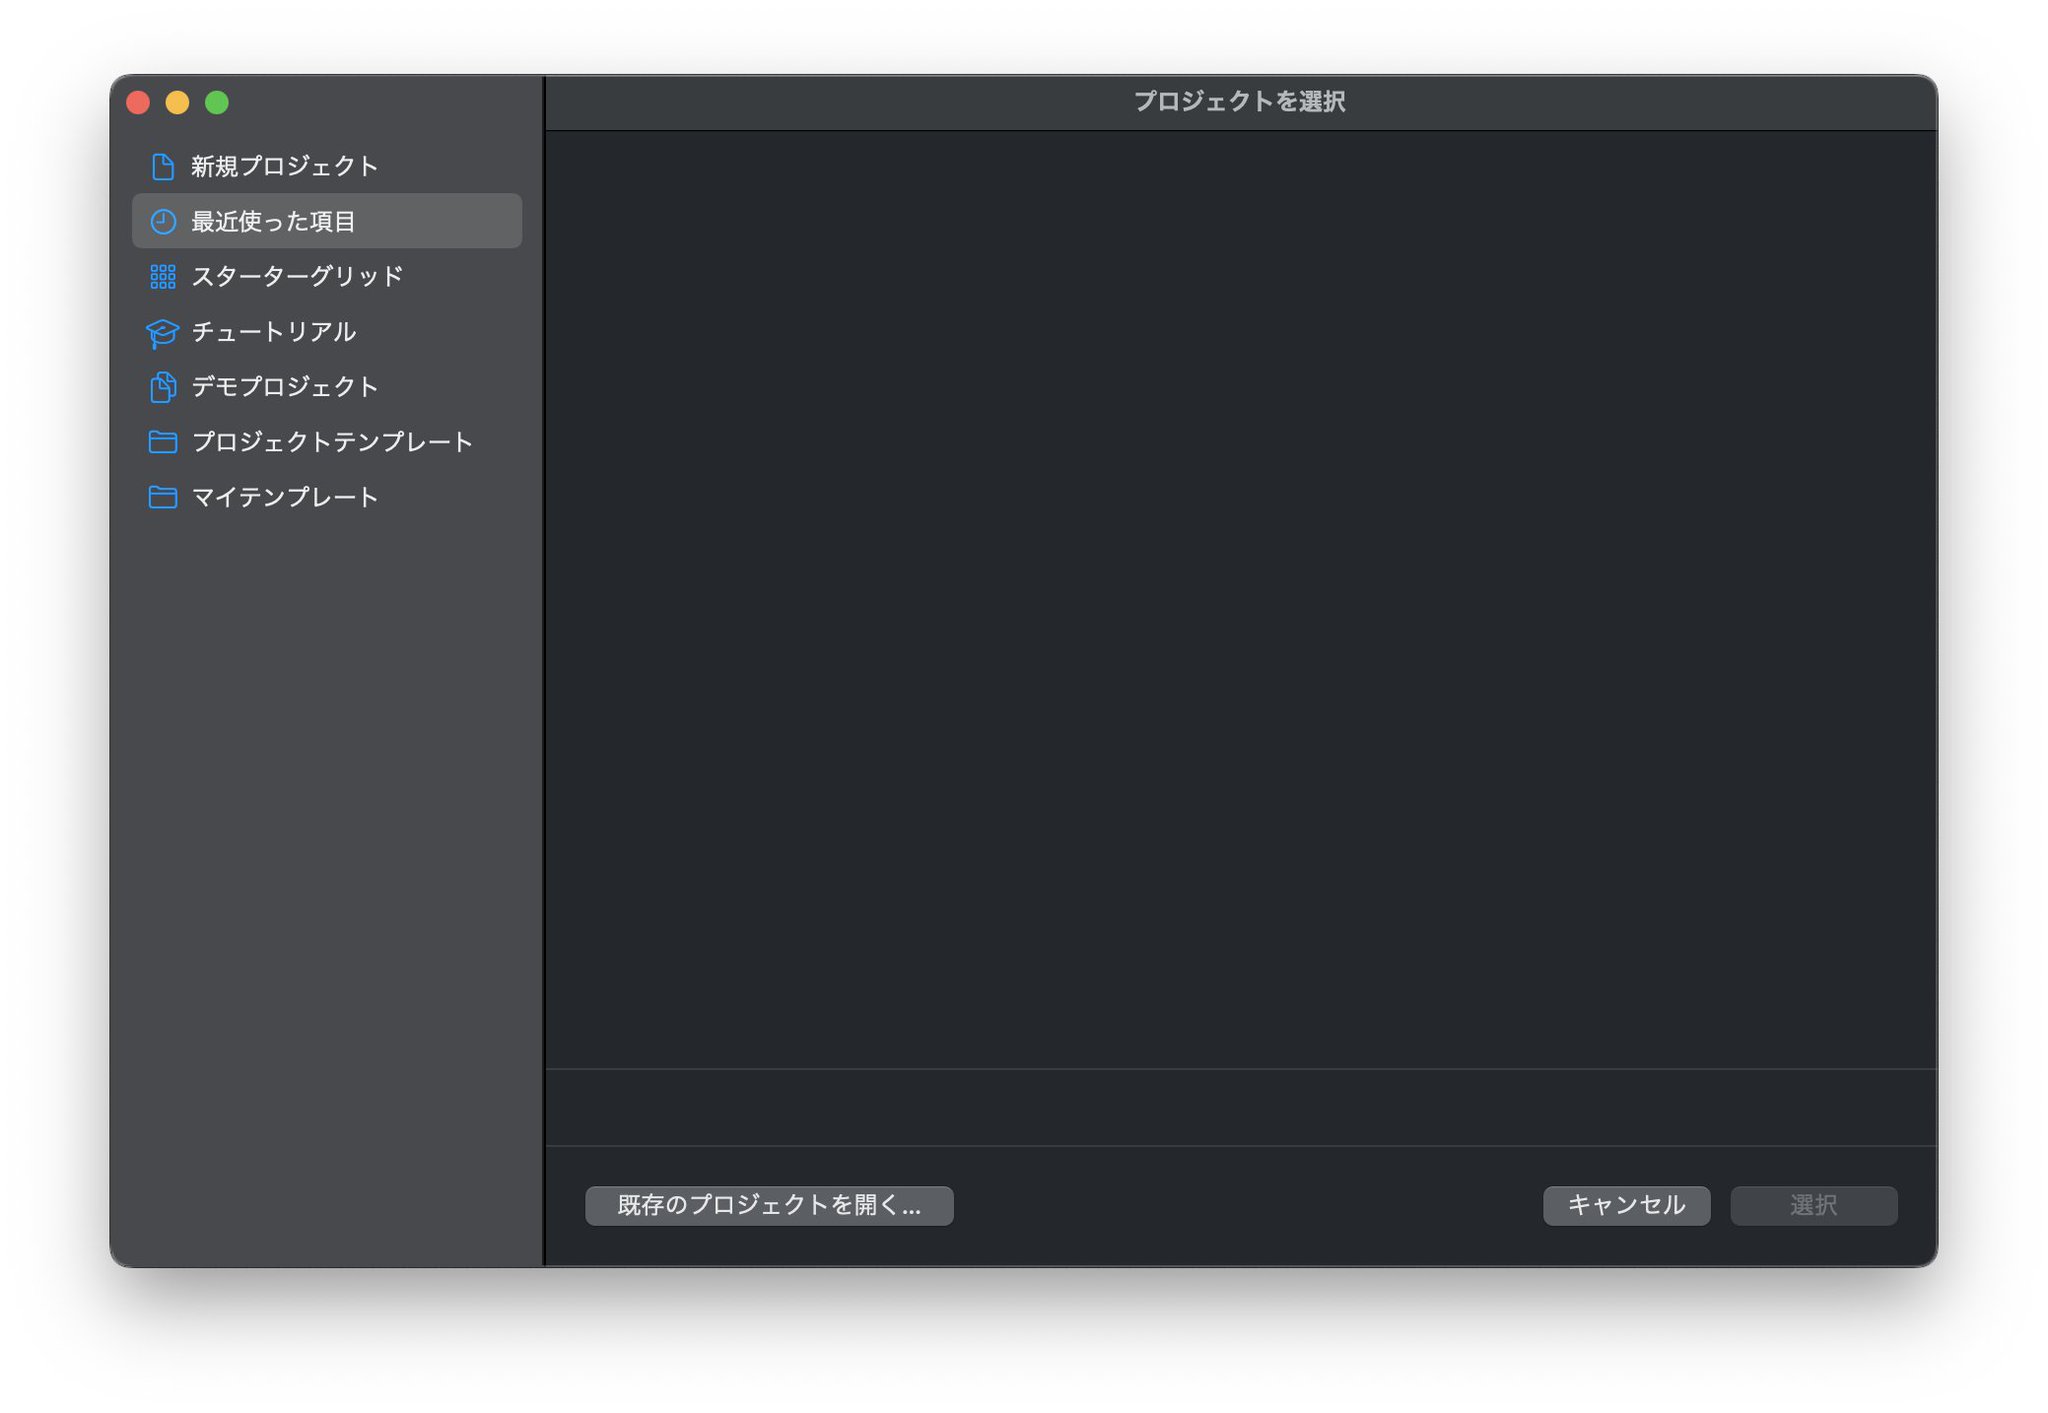Click the 既存のプロジェクトを開く button
2048x1413 pixels.
coord(770,1205)
